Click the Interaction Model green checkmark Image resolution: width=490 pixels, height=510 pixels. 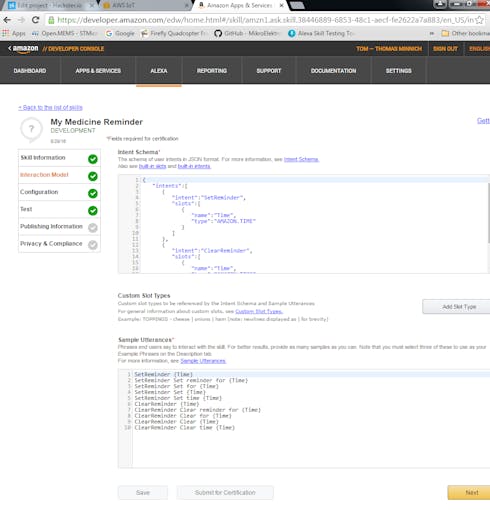coord(93,176)
